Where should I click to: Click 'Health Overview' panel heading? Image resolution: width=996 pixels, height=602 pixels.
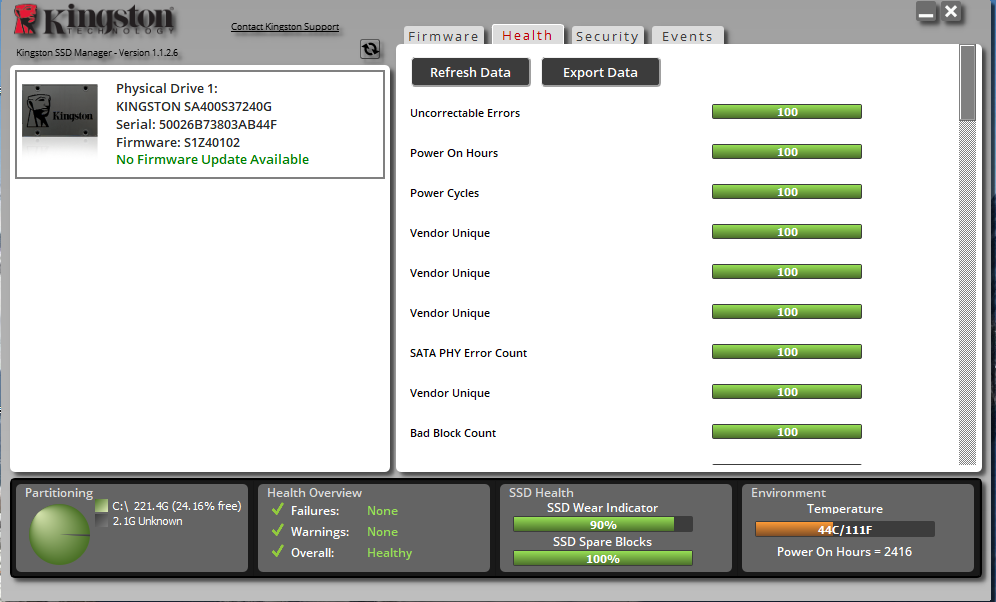click(x=314, y=493)
